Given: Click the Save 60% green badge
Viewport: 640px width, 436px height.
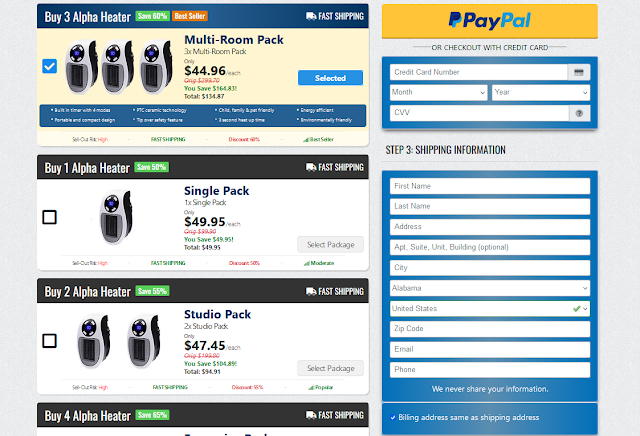Looking at the screenshot, I should click(152, 16).
